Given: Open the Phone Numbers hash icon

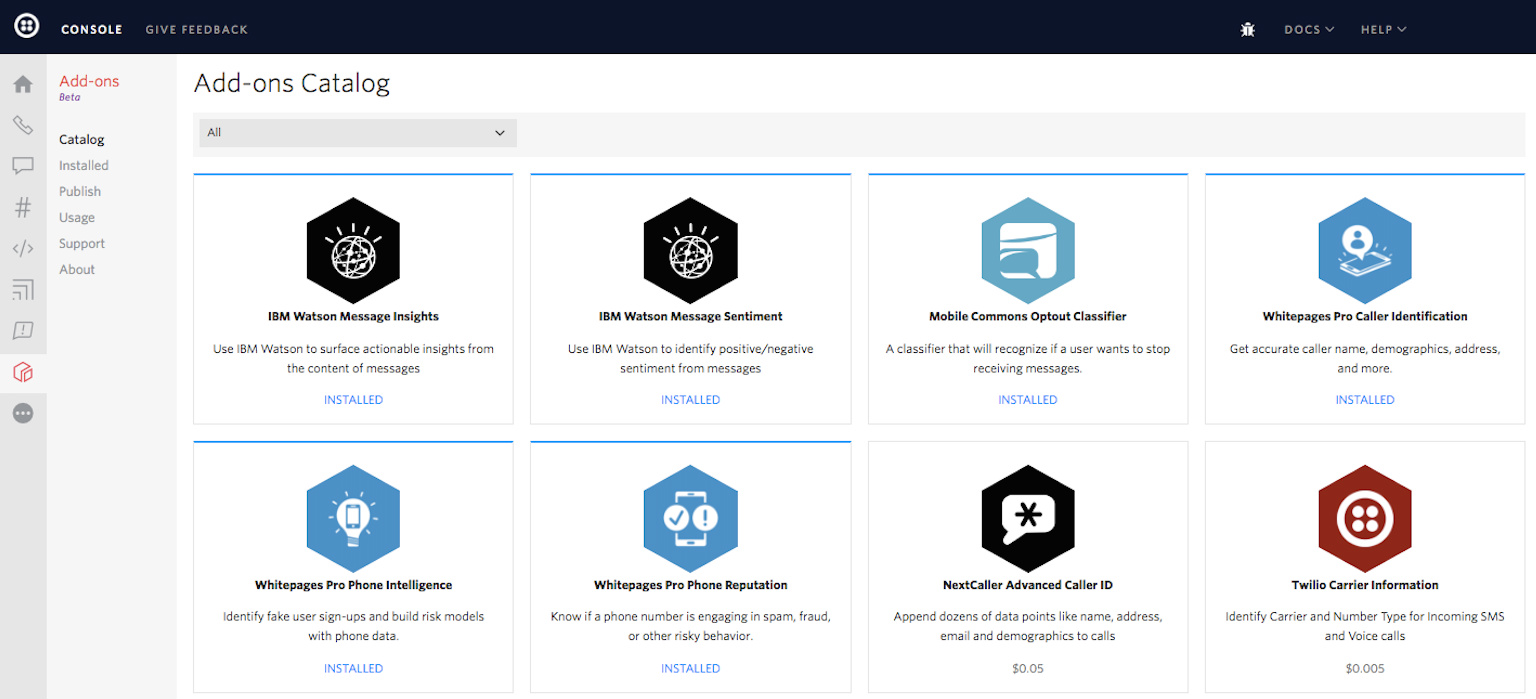Looking at the screenshot, I should 23,207.
